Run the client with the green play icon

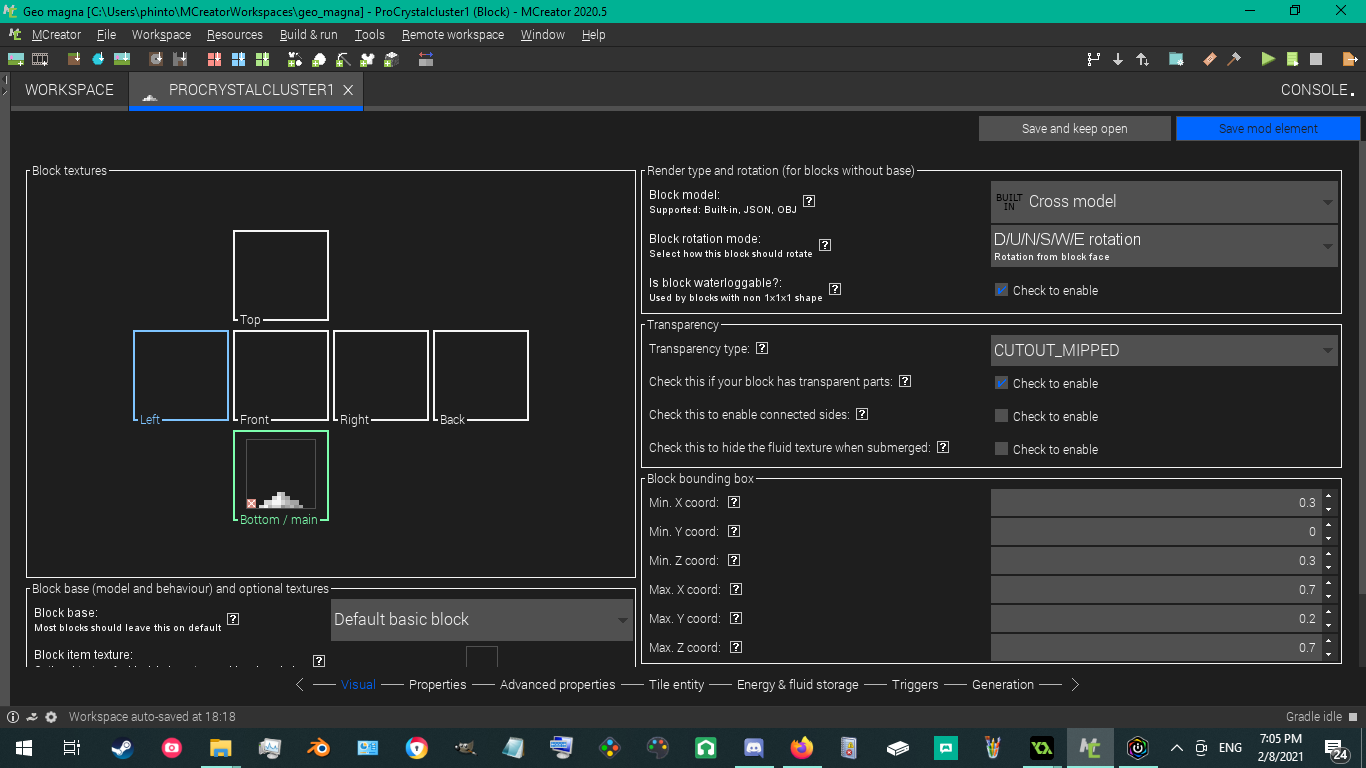[1266, 59]
